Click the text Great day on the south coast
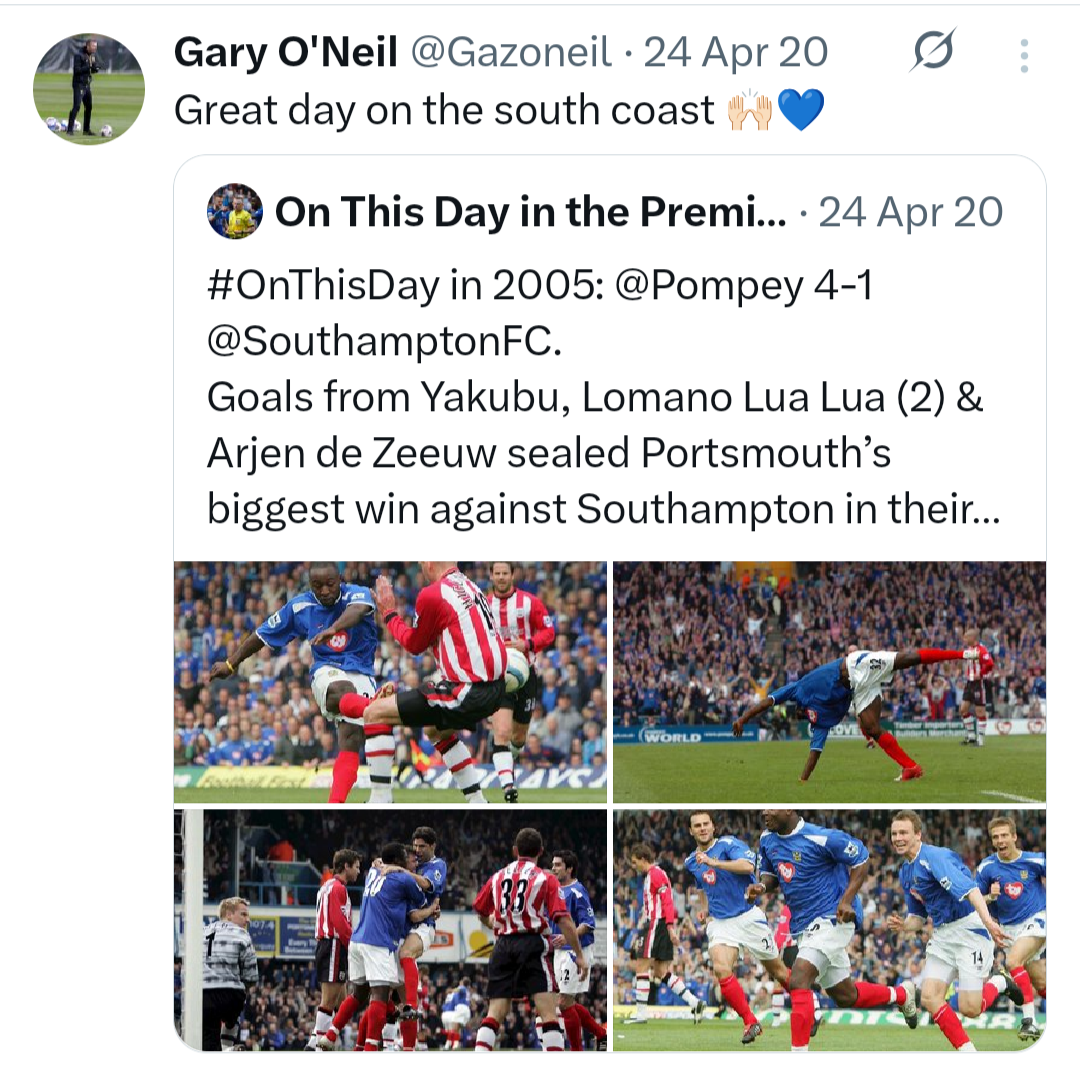This screenshot has height=1067, width=1080. pos(444,112)
